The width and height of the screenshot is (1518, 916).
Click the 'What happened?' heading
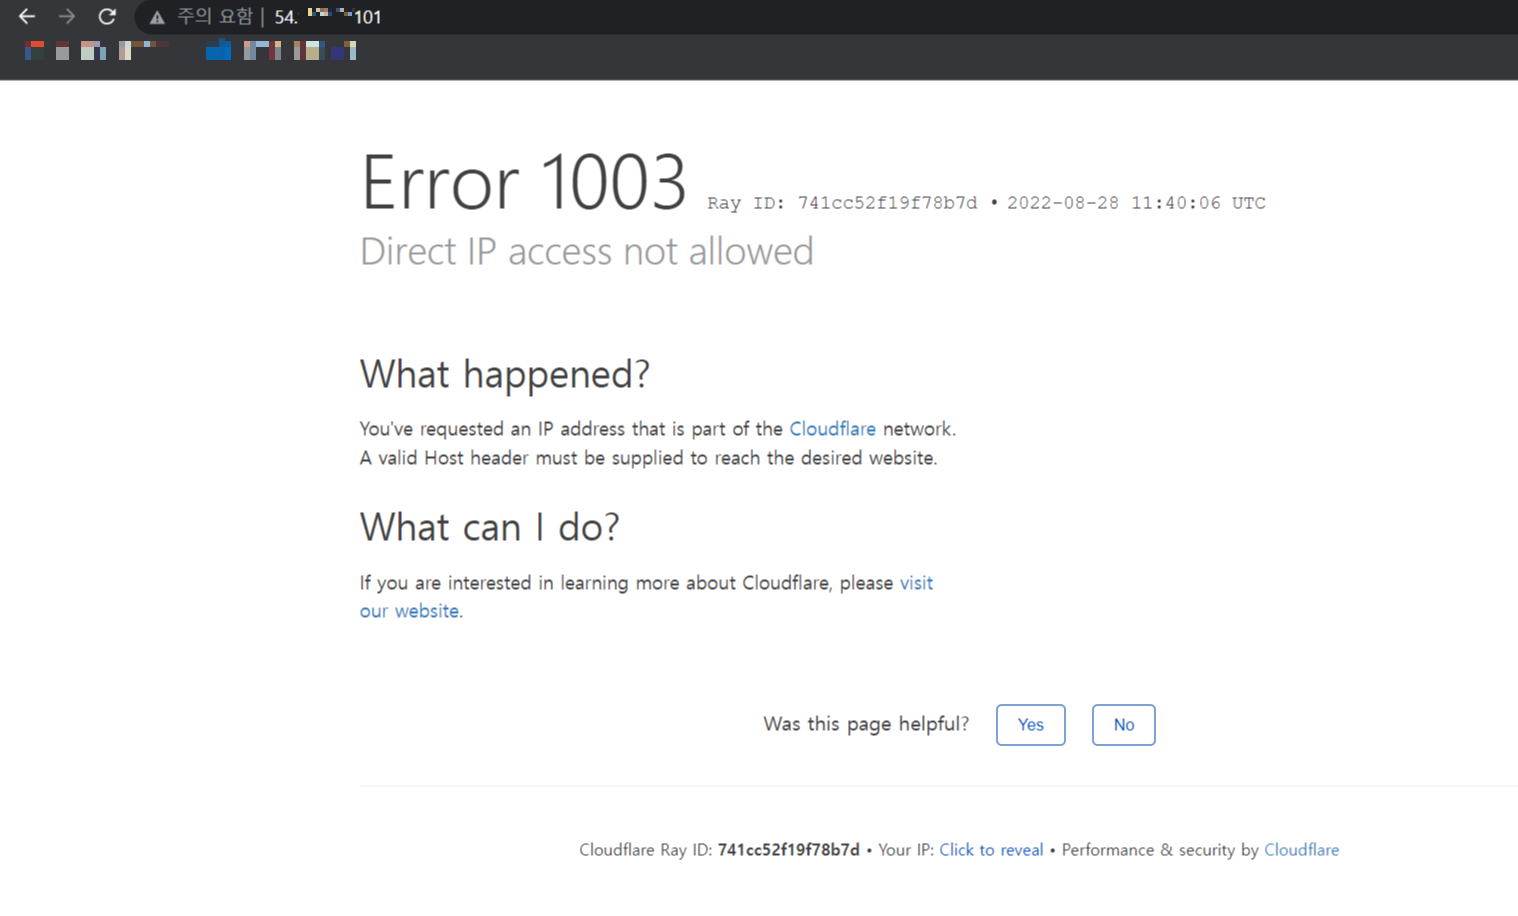point(505,374)
